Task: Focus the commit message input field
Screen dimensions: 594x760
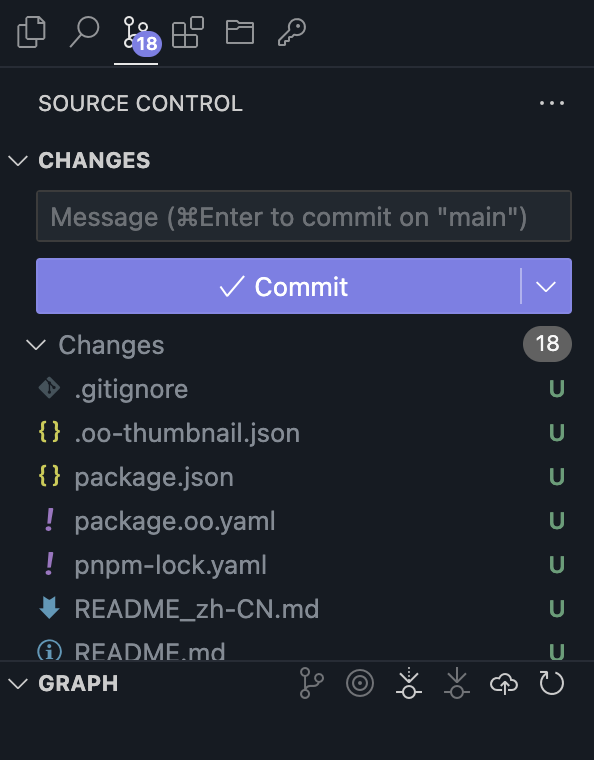Action: click(304, 216)
